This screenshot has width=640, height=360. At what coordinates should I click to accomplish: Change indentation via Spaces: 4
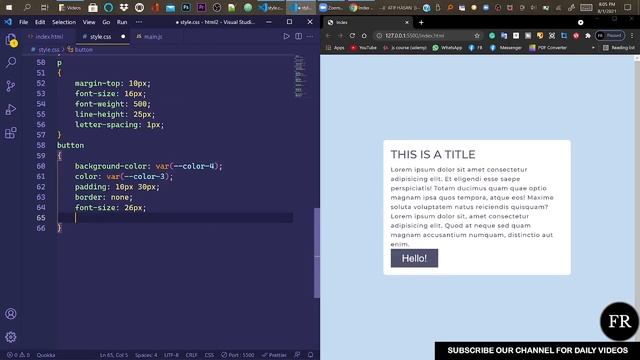pyautogui.click(x=146, y=355)
